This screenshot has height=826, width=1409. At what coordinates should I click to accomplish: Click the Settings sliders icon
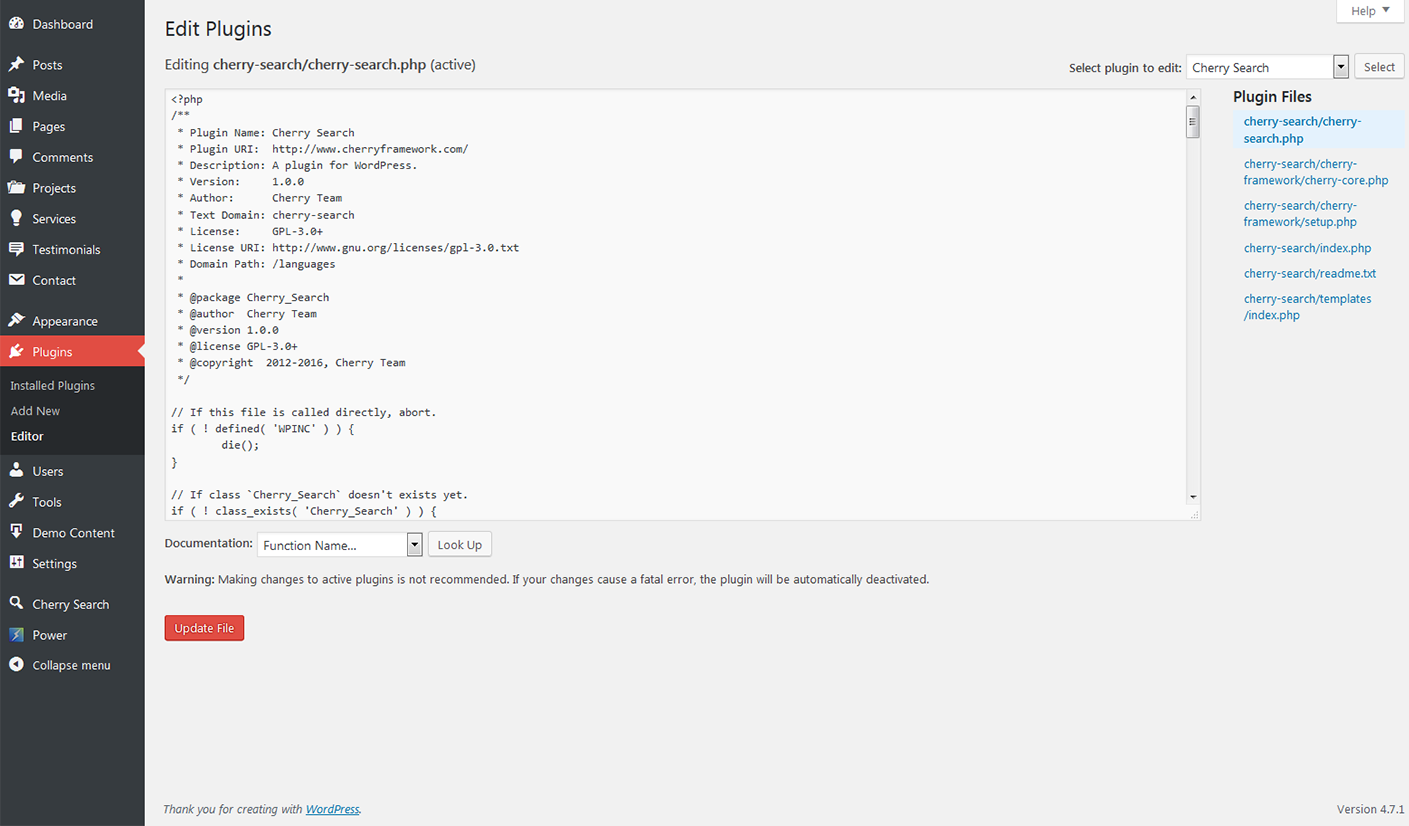tap(16, 564)
